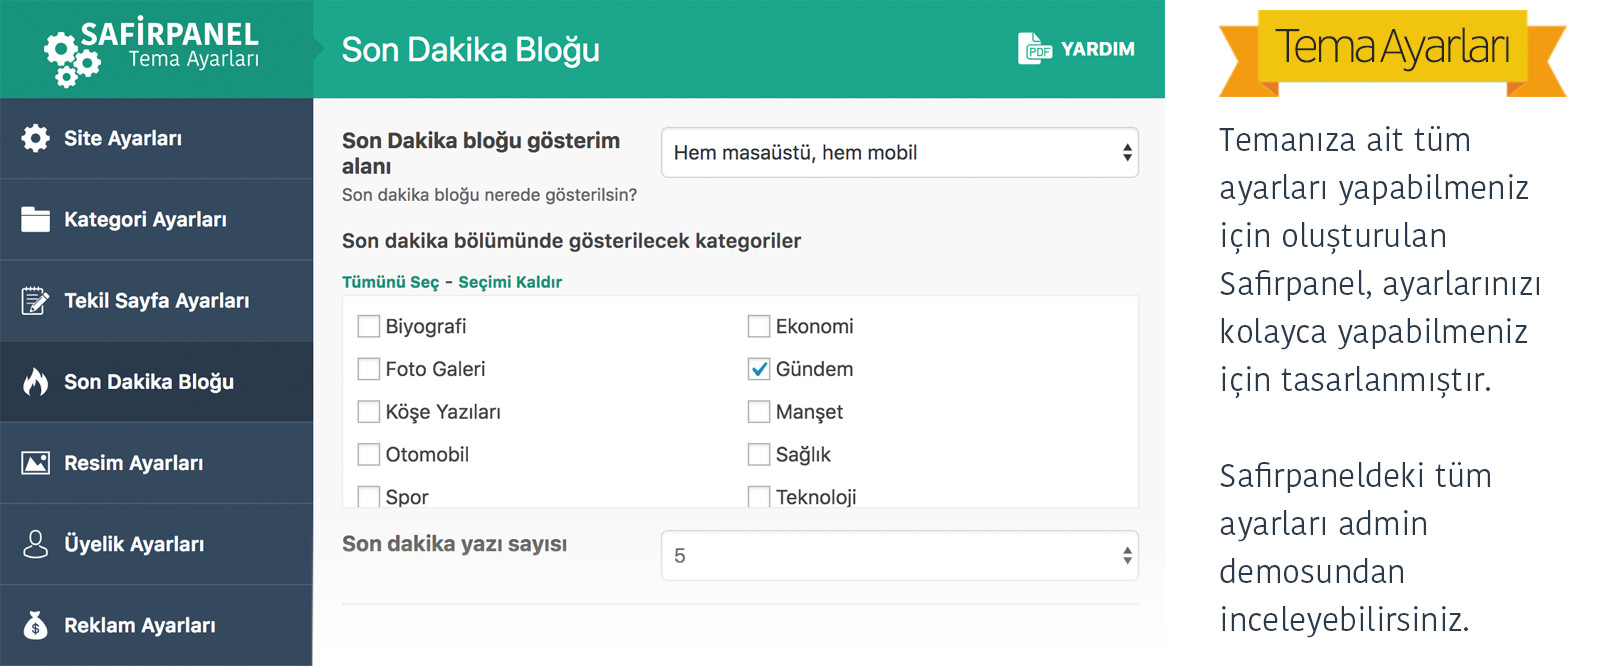The width and height of the screenshot is (1600, 666).
Task: Click the YARDIM help button
Action: click(x=1097, y=49)
